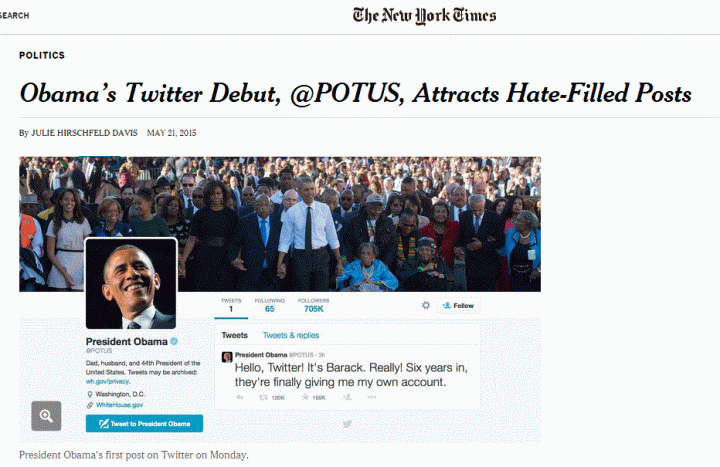
Task: Click the follow-person icon under the tweet
Action: (348, 397)
